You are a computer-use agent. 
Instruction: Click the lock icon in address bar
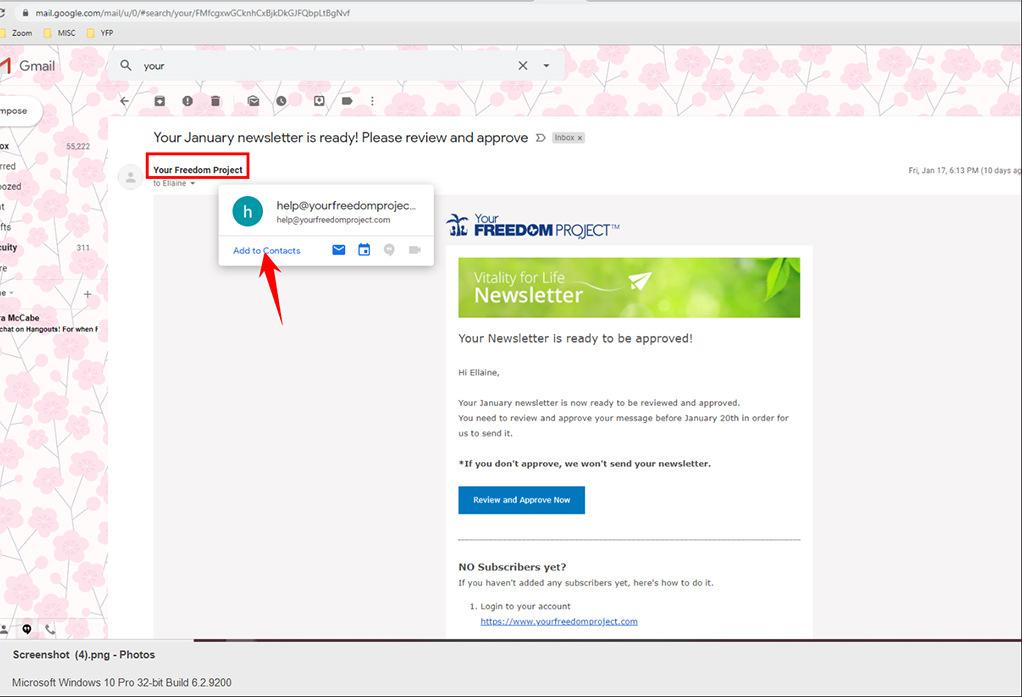point(25,13)
